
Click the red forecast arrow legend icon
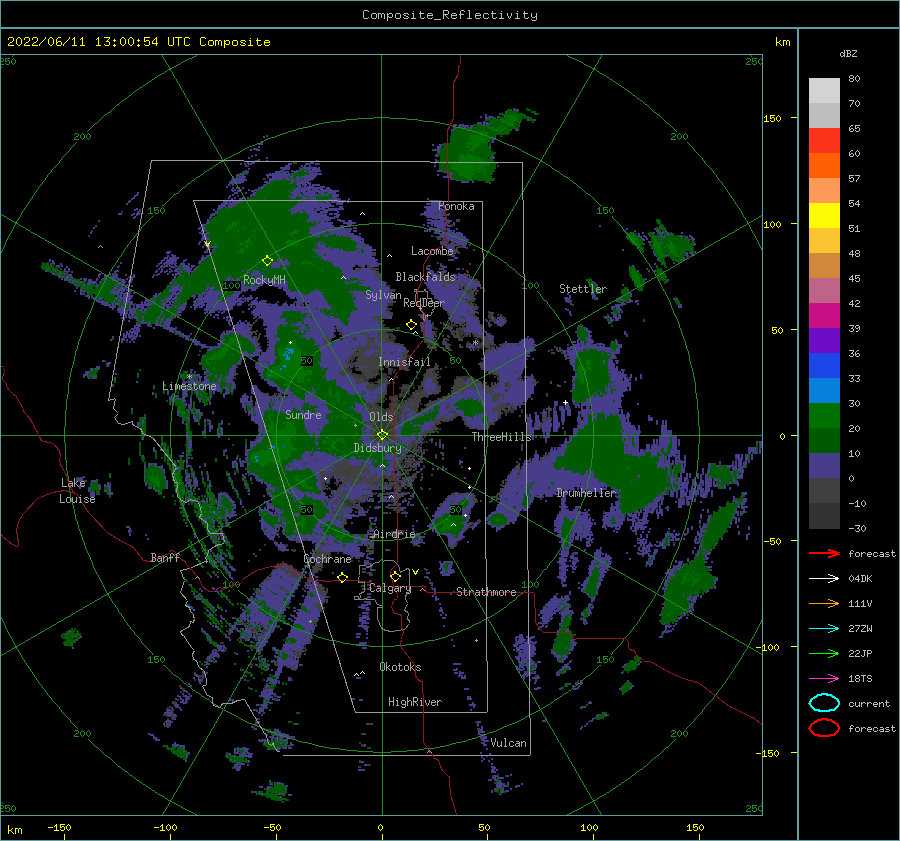tap(824, 553)
